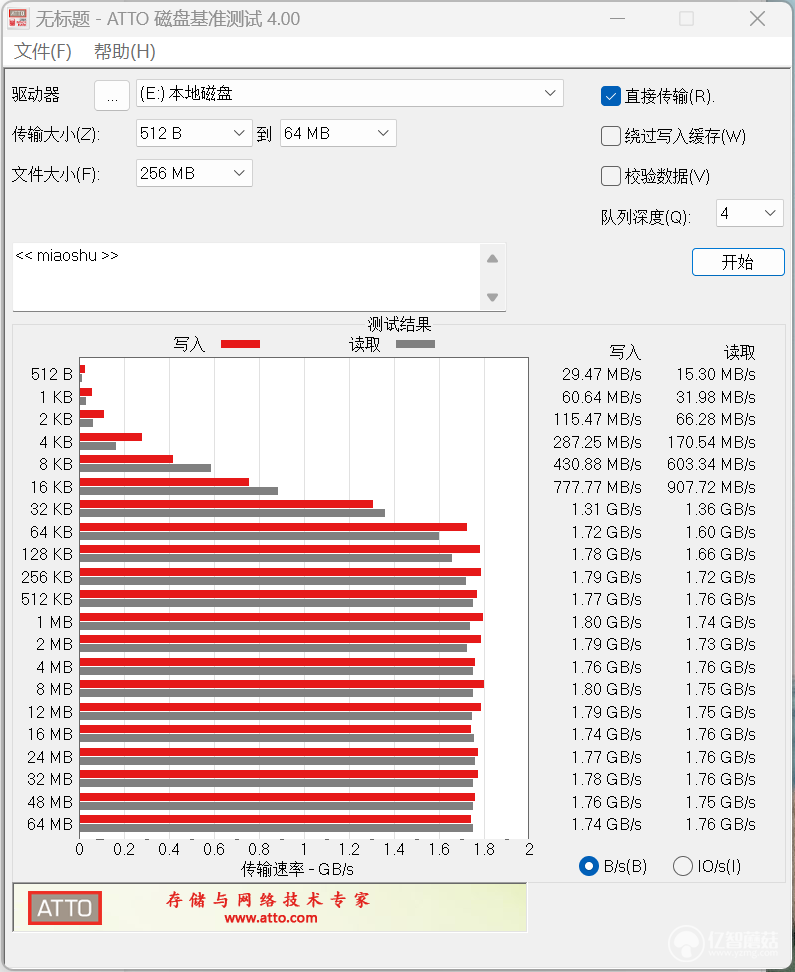The height and width of the screenshot is (972, 795).
Task: Click the 512 B row label in chart
Action: (52, 374)
